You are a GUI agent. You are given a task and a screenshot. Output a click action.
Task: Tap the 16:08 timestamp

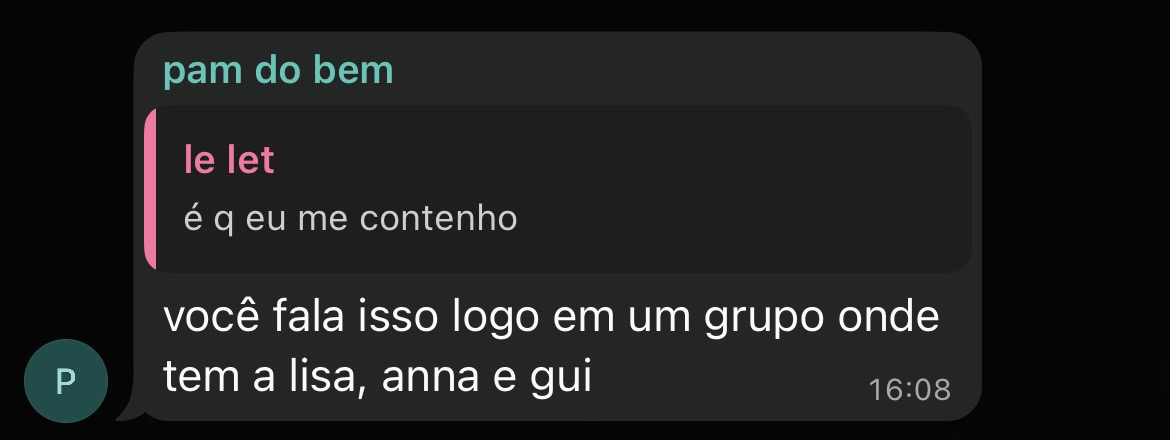pyautogui.click(x=910, y=390)
